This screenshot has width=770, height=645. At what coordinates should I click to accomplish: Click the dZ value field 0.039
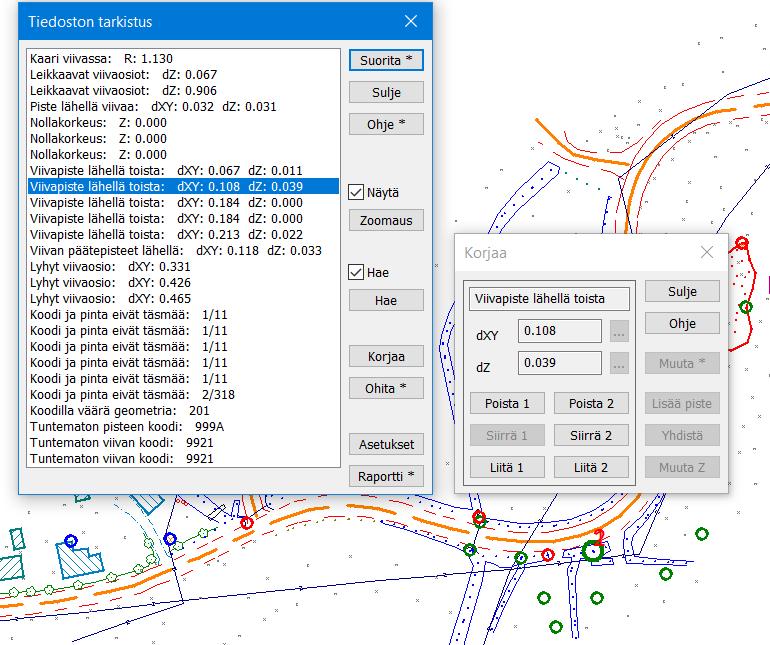(560, 363)
